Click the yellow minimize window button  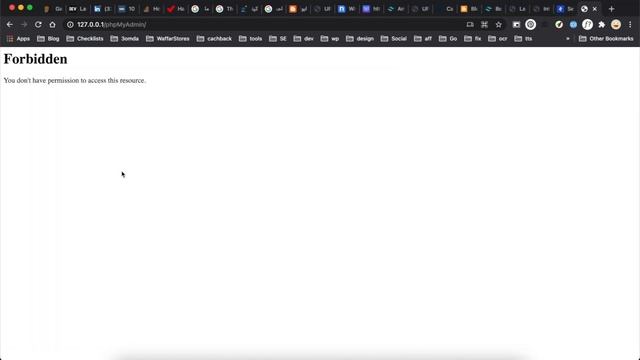tap(21, 8)
